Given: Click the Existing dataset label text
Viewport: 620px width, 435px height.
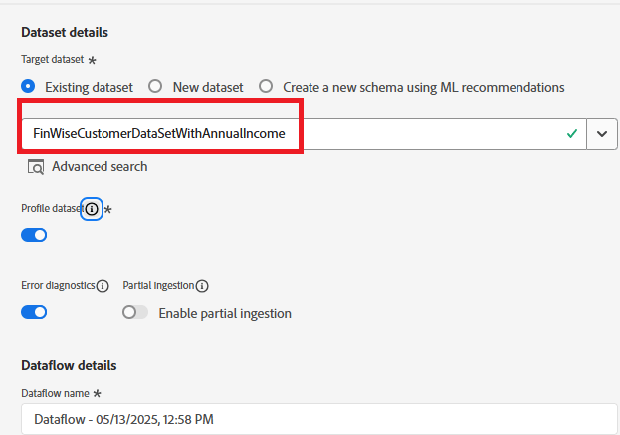Looking at the screenshot, I should tap(89, 87).
